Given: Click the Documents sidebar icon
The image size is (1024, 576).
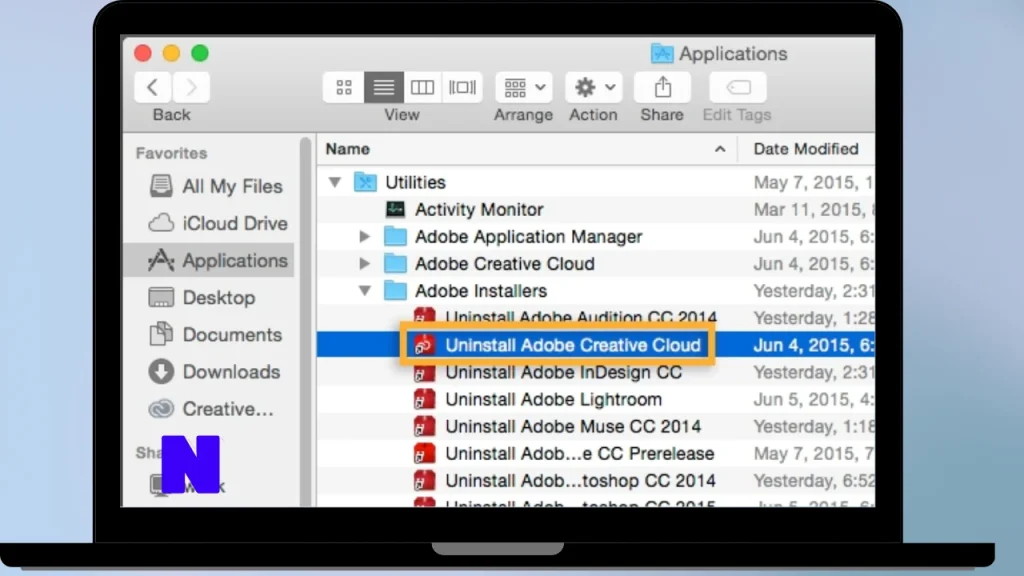Looking at the screenshot, I should point(161,334).
